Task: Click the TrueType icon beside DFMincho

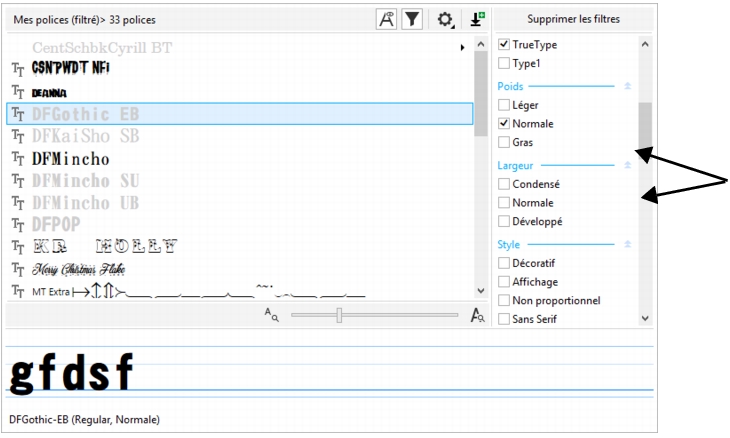Action: click(17, 158)
